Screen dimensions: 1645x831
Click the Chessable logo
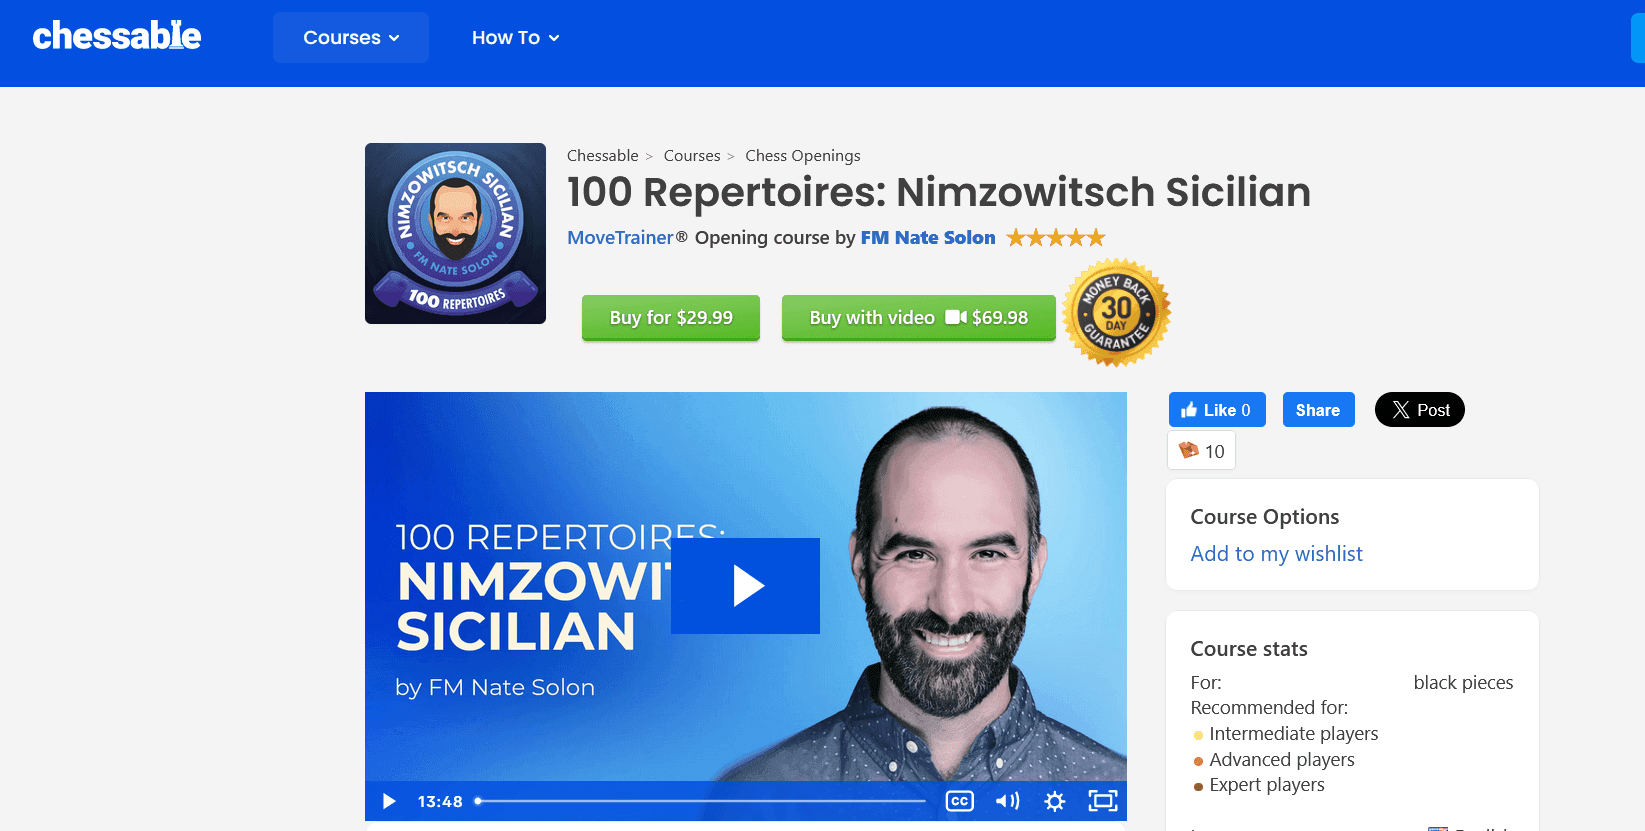coord(117,37)
